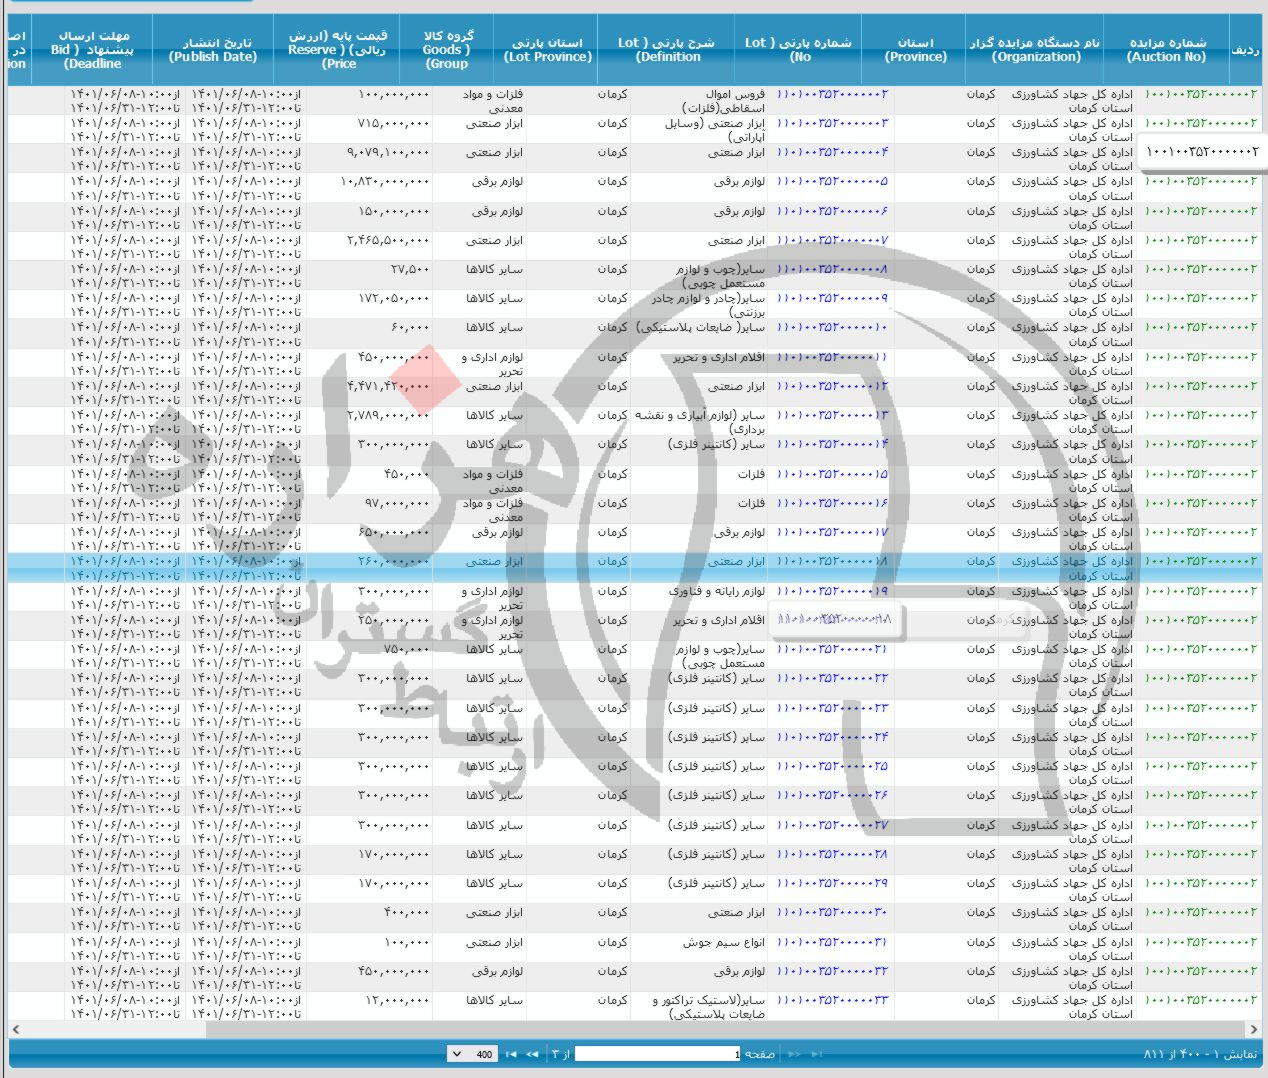The height and width of the screenshot is (1078, 1268).
Task: Click the disabled previous-page pager arrow
Action: pyautogui.click(x=795, y=1054)
